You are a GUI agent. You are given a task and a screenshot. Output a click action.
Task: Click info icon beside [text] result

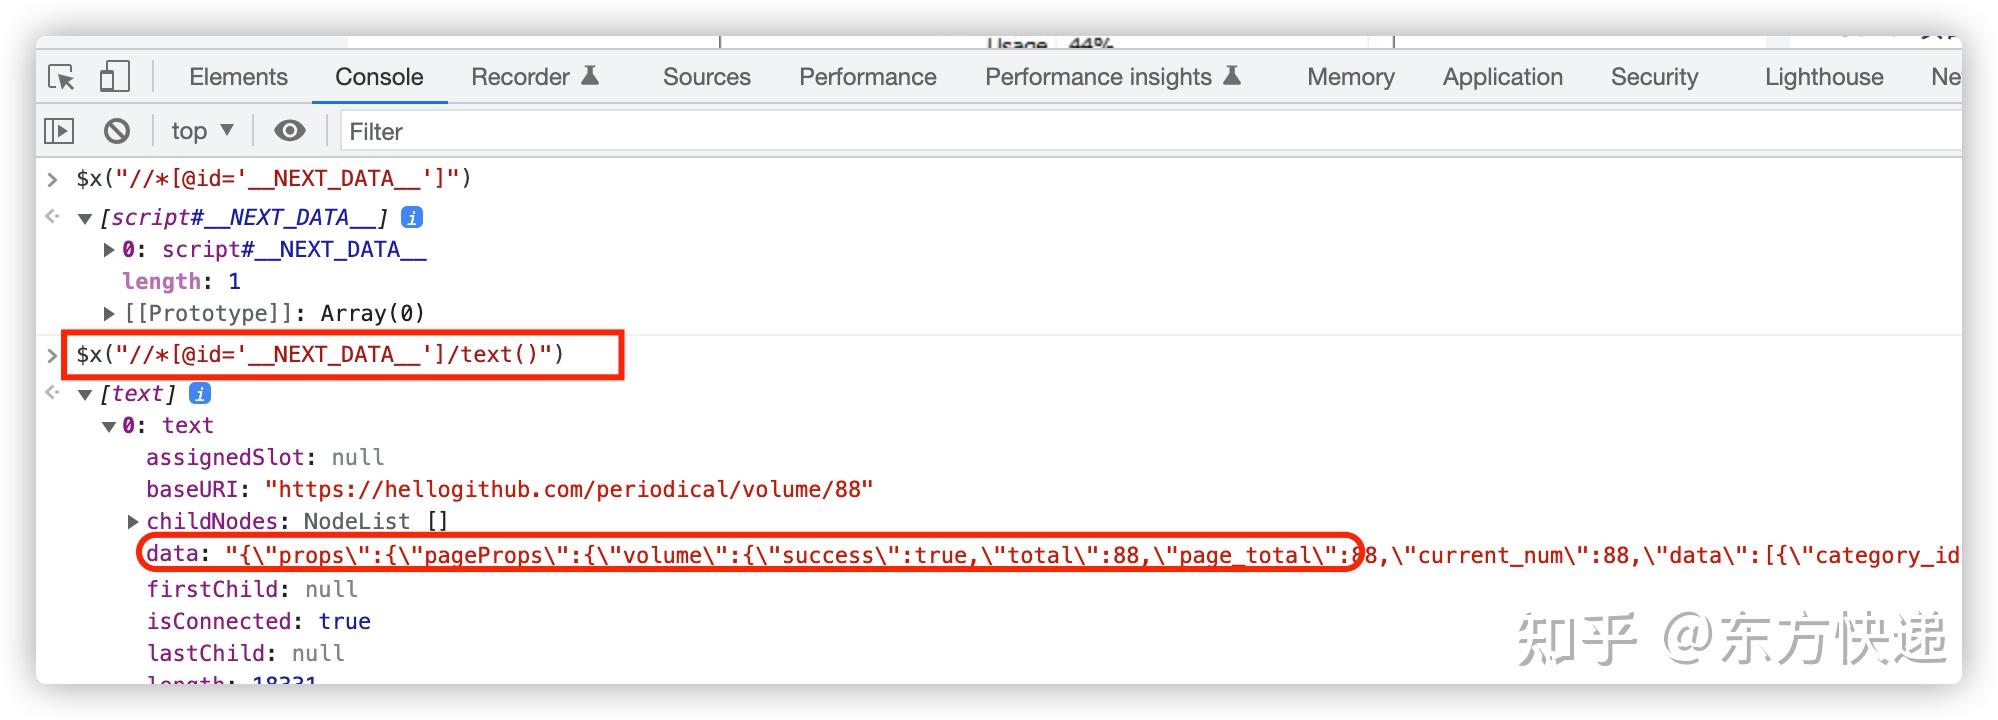(200, 393)
